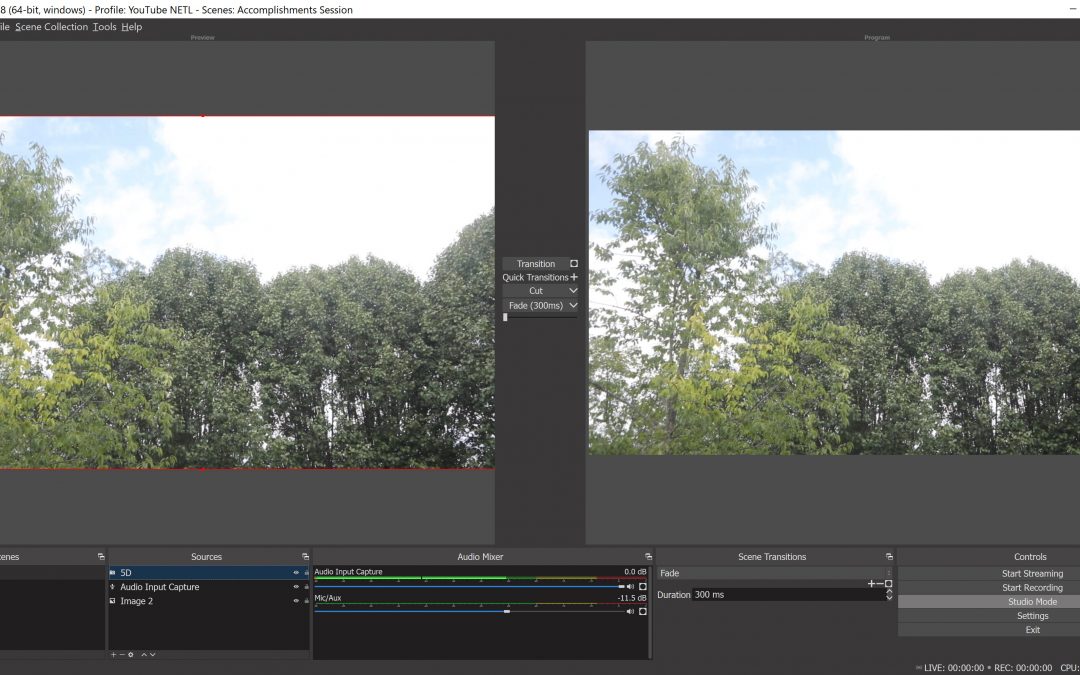Image resolution: width=1080 pixels, height=675 pixels.
Task: Lock the Audio Input Capture source
Action: click(x=306, y=587)
